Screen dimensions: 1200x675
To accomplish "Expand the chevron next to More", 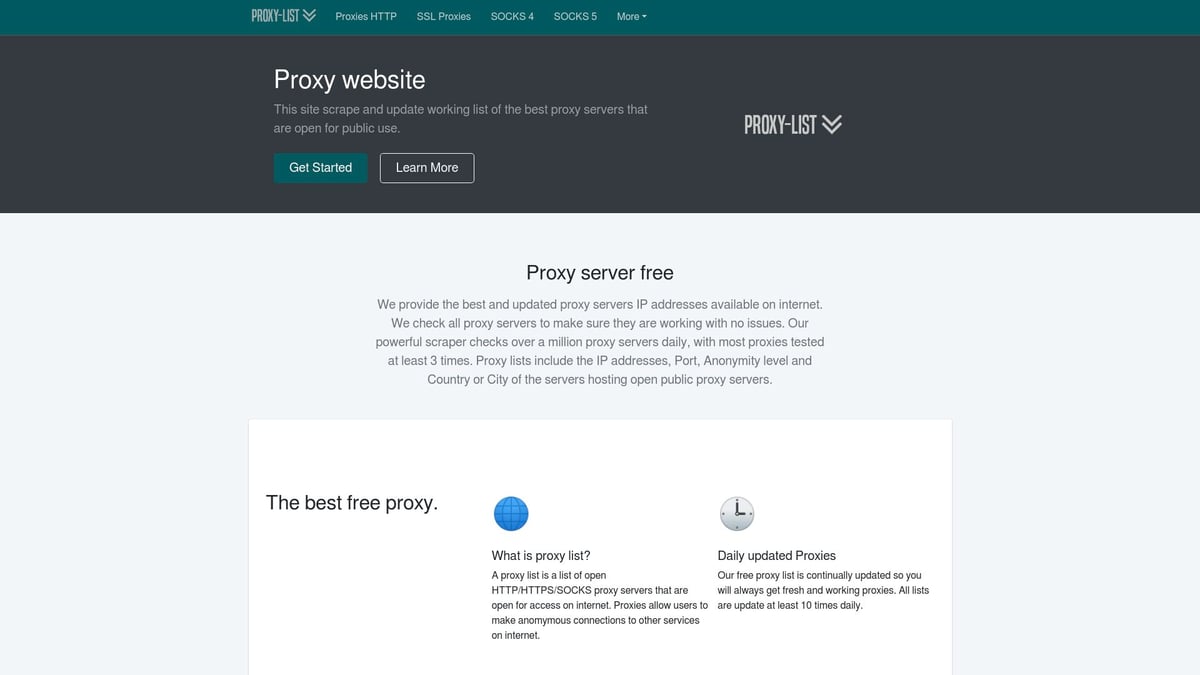I will pyautogui.click(x=645, y=16).
